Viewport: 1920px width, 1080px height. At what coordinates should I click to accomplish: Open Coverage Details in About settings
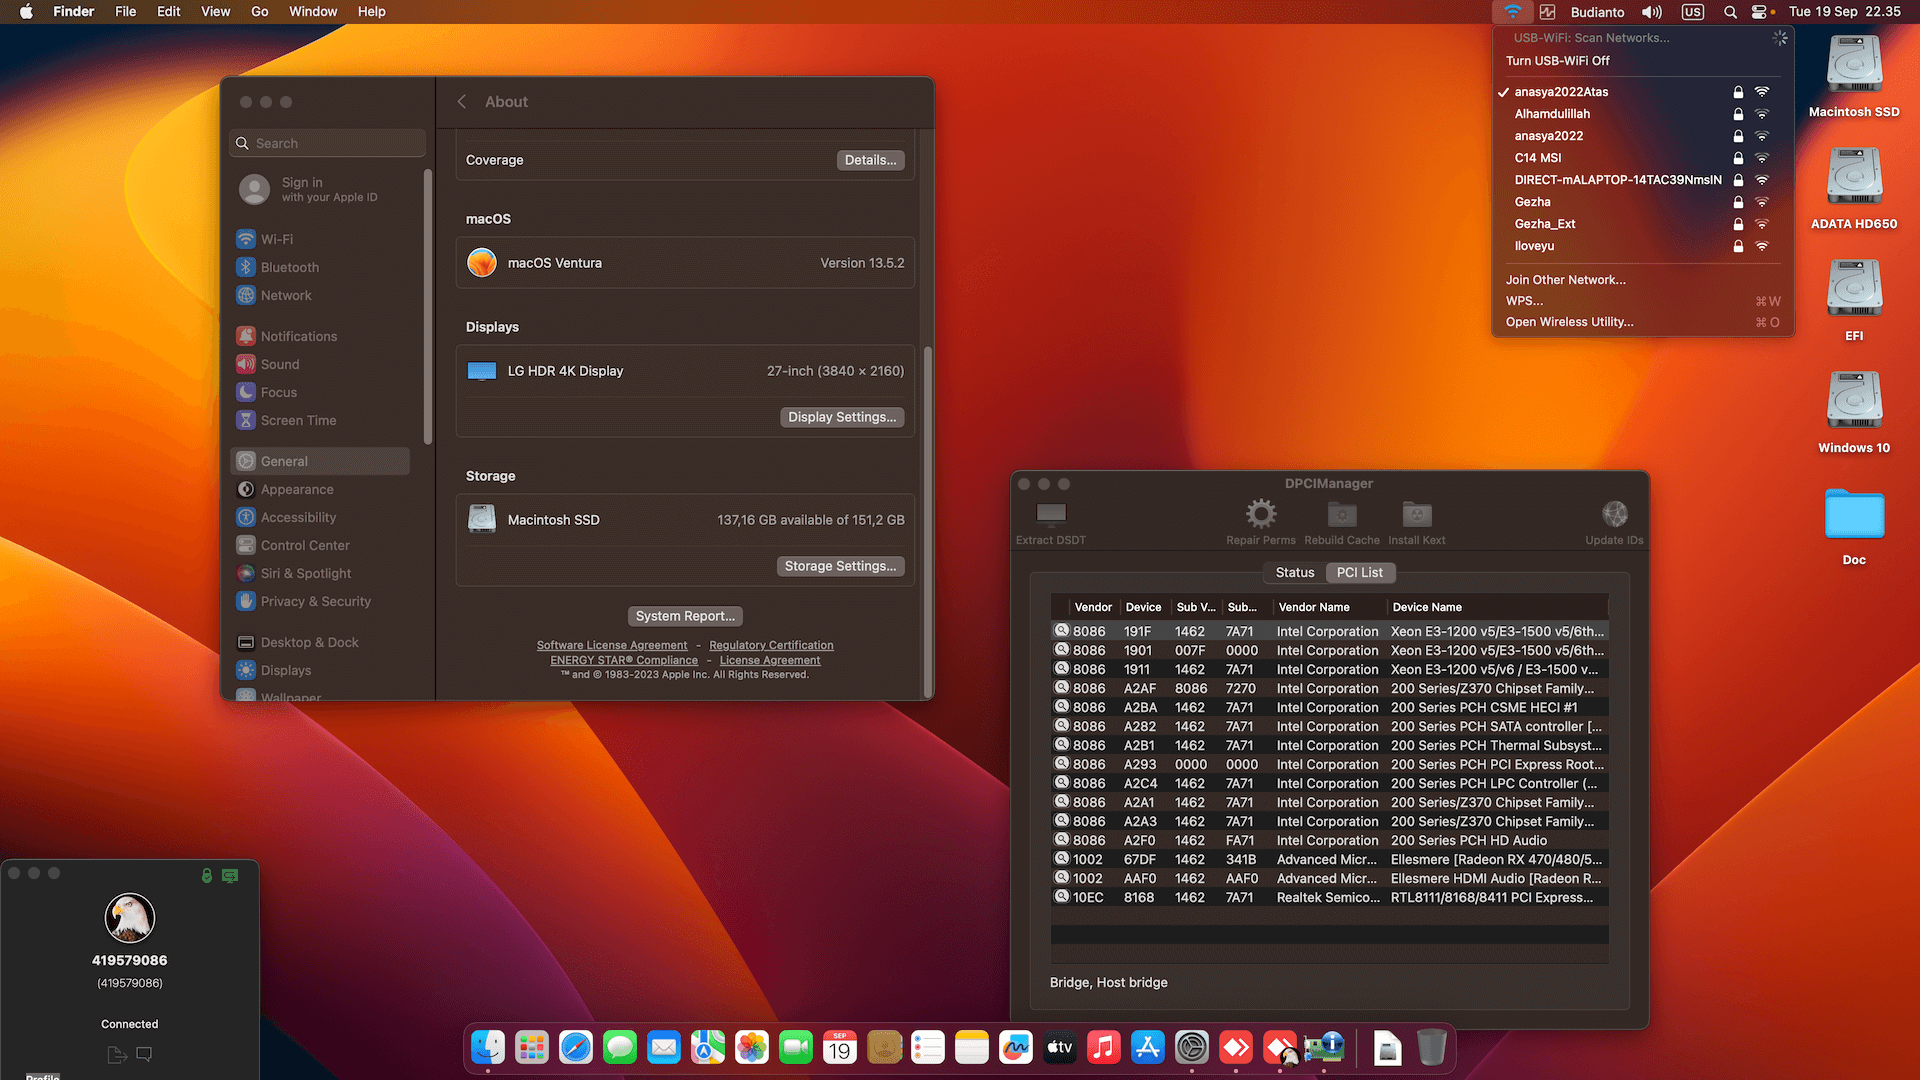coord(870,159)
